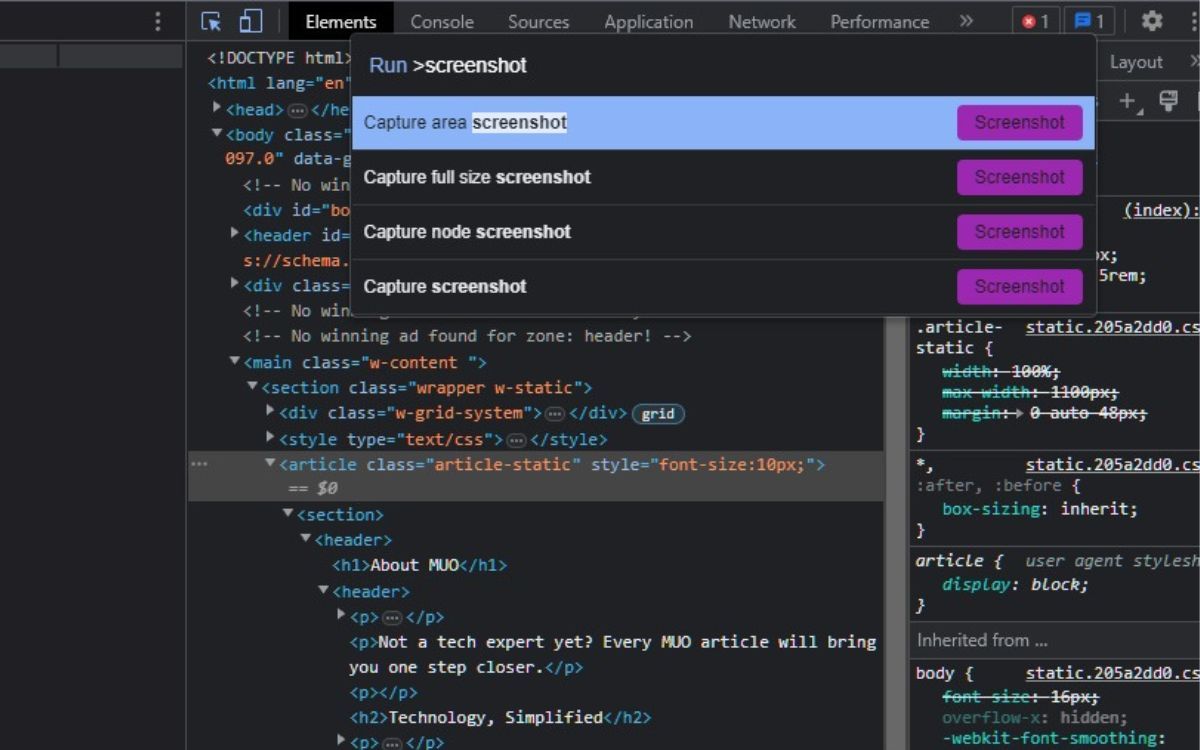1200x750 pixels.
Task: Open the static.205a2dd0 stylesheet link for .article-static
Action: [x=1111, y=328]
